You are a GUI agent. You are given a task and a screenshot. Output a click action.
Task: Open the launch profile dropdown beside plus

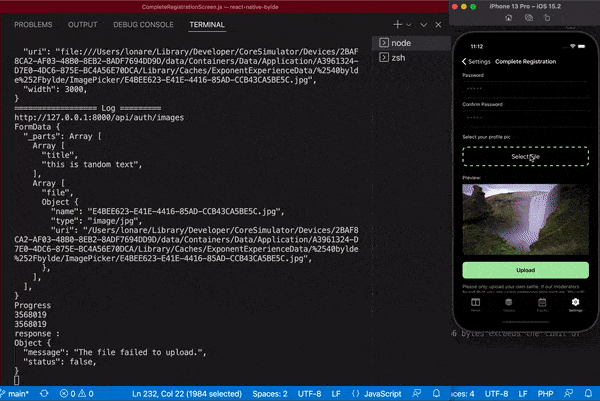[x=409, y=24]
